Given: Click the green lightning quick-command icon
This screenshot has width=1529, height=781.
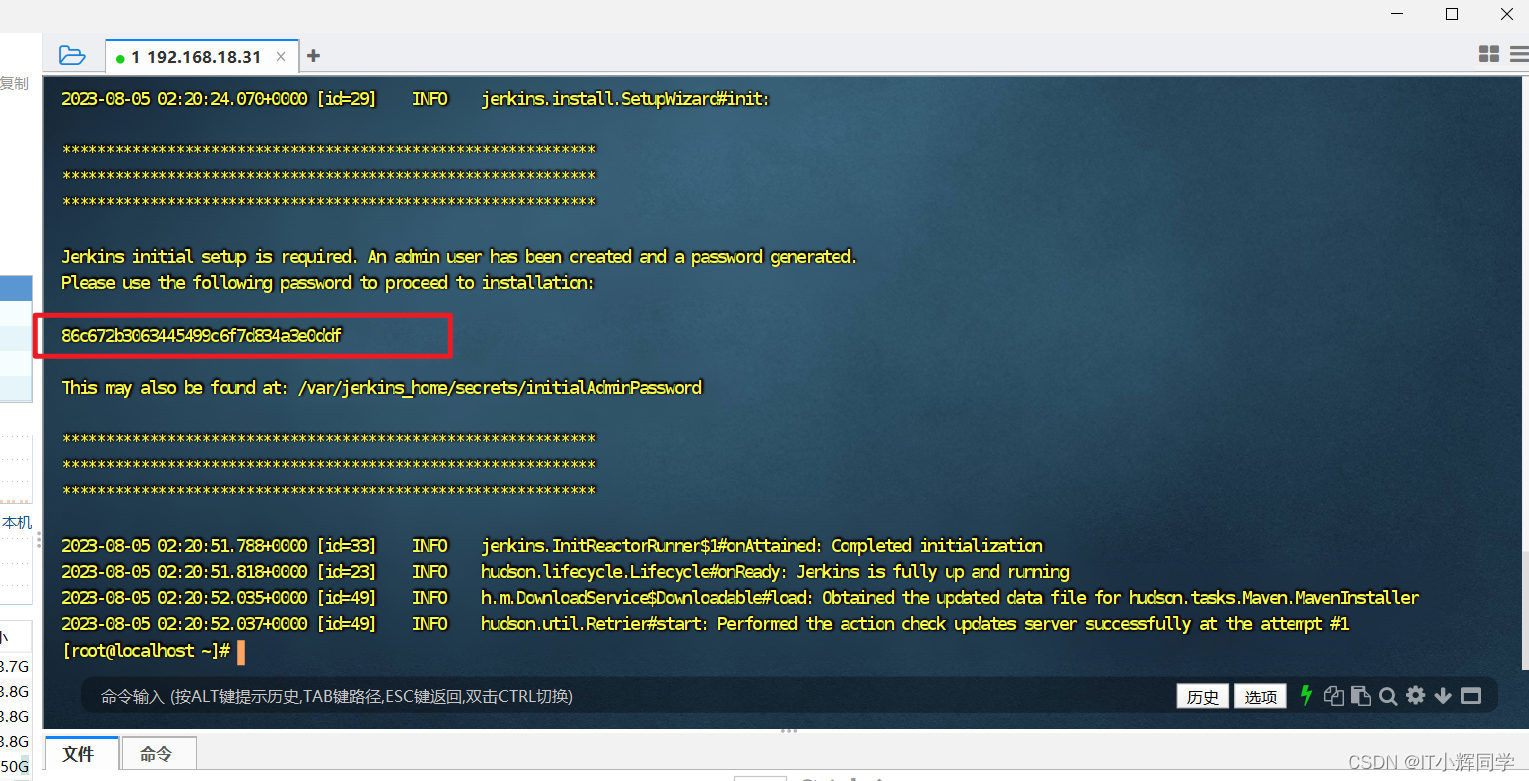Looking at the screenshot, I should point(1306,696).
